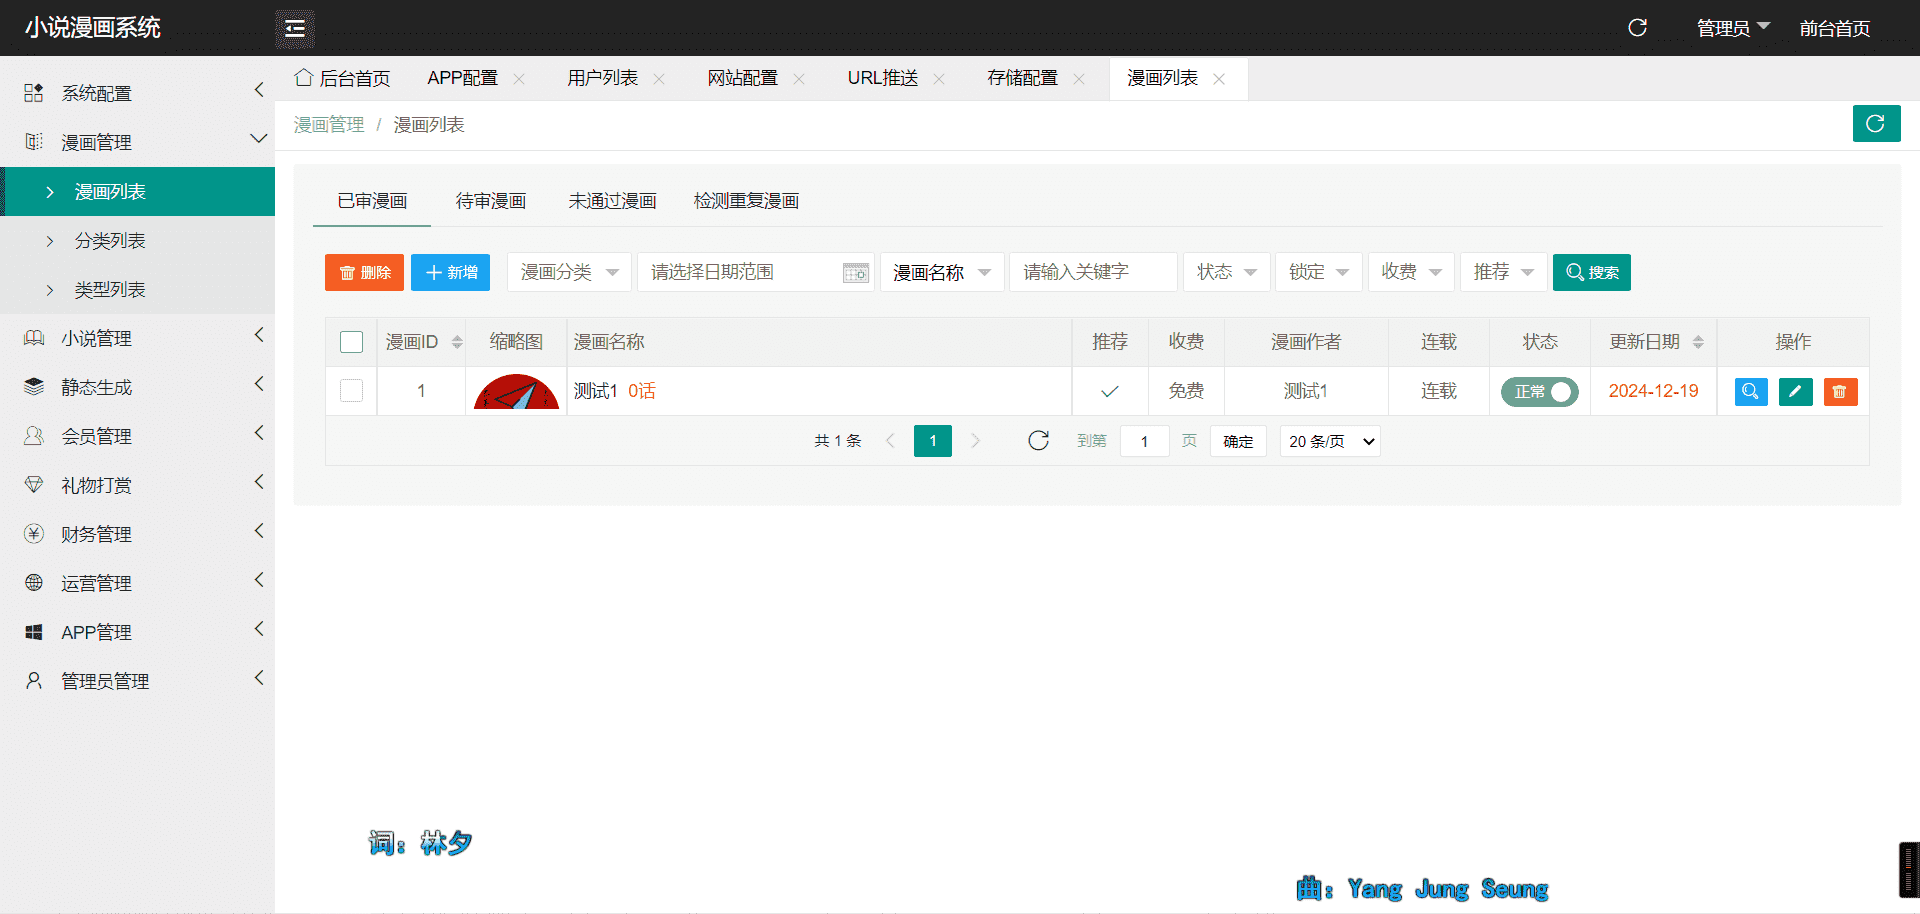
Task: Click the green page refresh button
Action: pos(1875,124)
